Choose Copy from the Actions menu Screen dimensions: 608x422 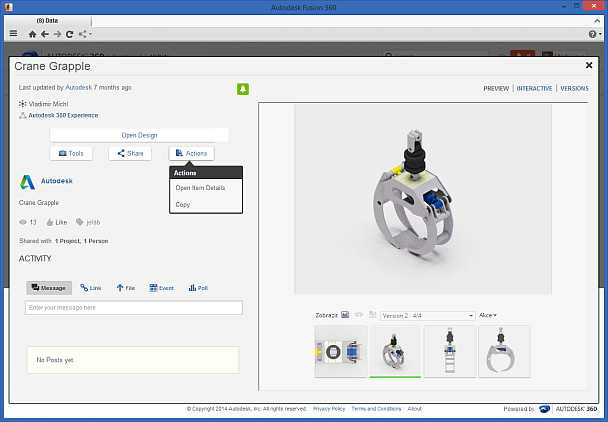183,204
